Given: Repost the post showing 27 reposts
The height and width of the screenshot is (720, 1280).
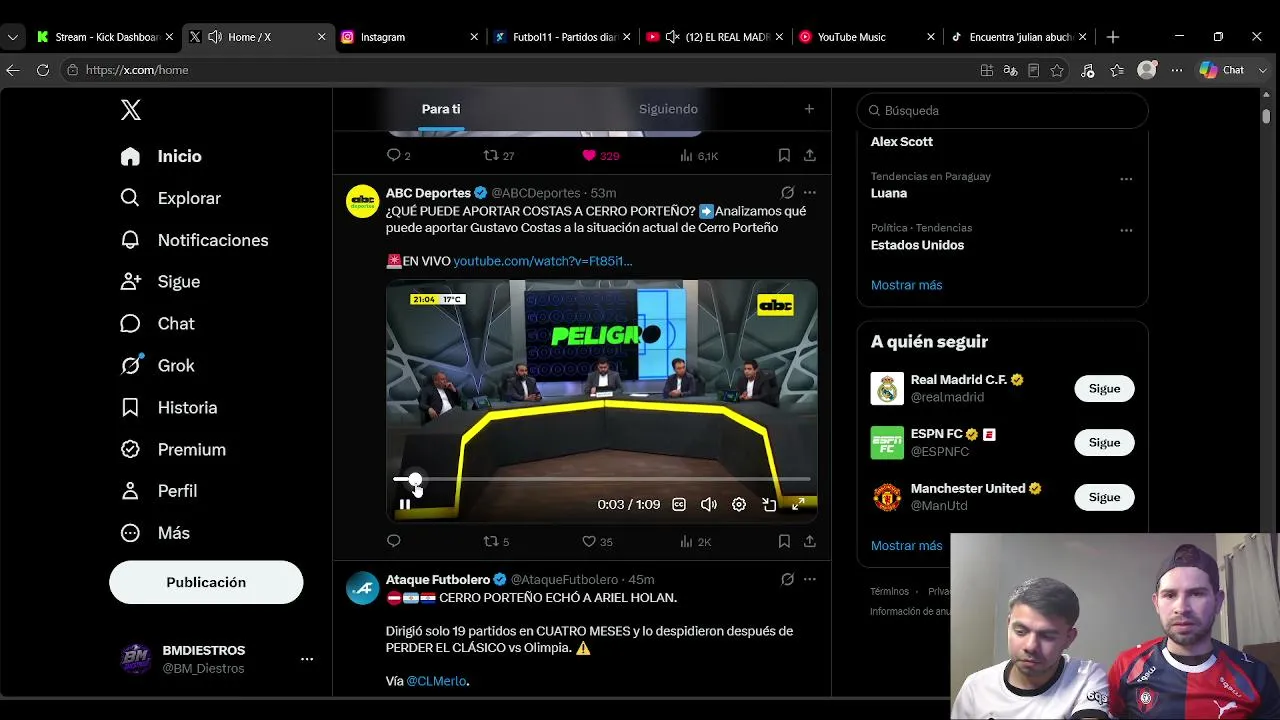Looking at the screenshot, I should point(499,155).
